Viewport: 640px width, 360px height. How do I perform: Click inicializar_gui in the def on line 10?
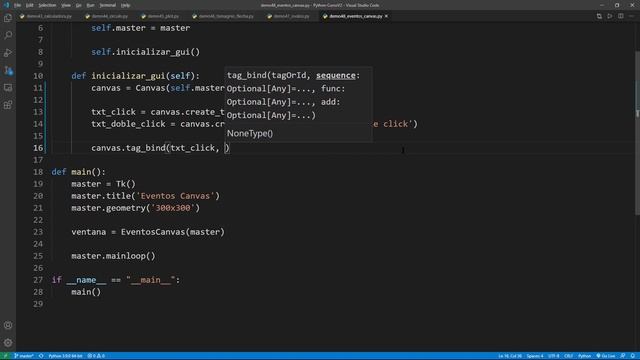tap(128, 76)
